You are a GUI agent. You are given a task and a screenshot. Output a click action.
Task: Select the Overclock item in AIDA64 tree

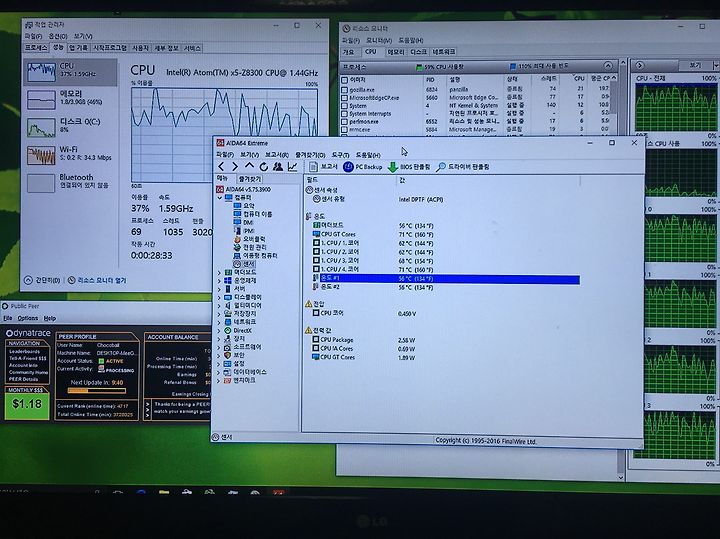pos(249,239)
